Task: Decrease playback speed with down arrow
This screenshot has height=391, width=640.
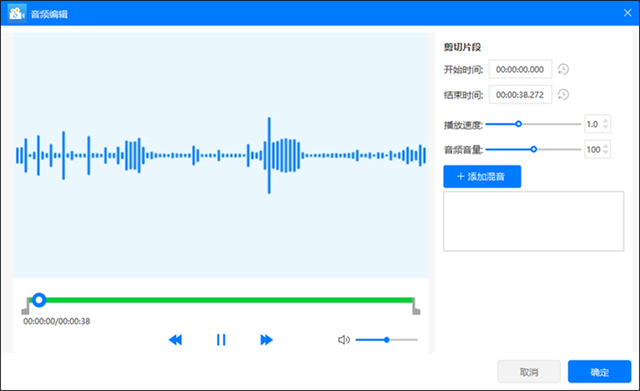Action: tap(606, 127)
